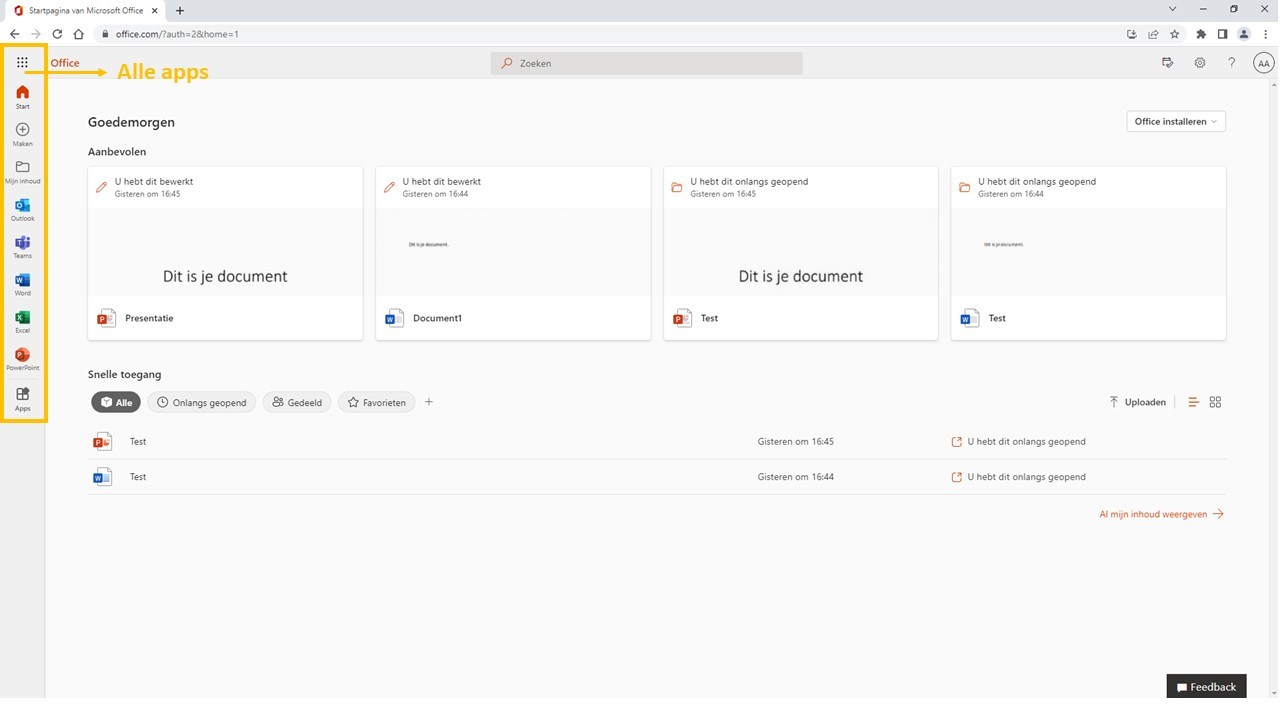Open the Presentatie recommended card
Image resolution: width=1280 pixels, height=720 pixels.
click(226, 254)
